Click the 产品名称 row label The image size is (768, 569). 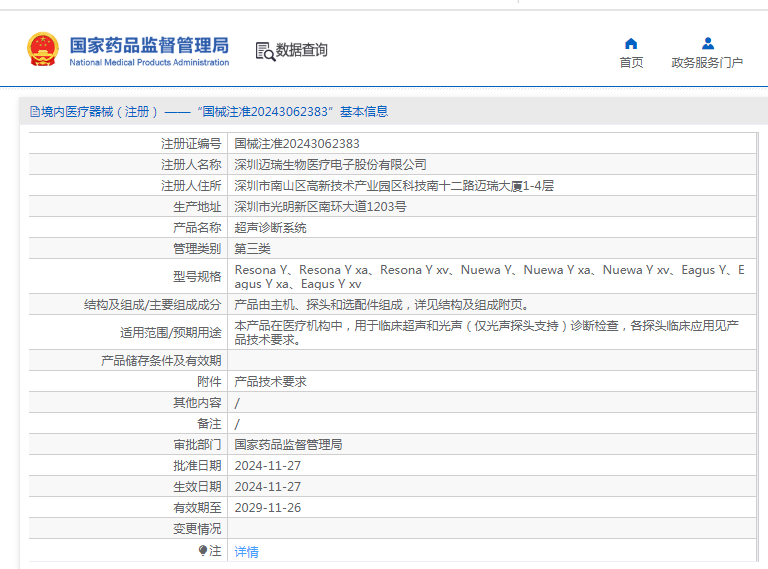pyautogui.click(x=197, y=228)
